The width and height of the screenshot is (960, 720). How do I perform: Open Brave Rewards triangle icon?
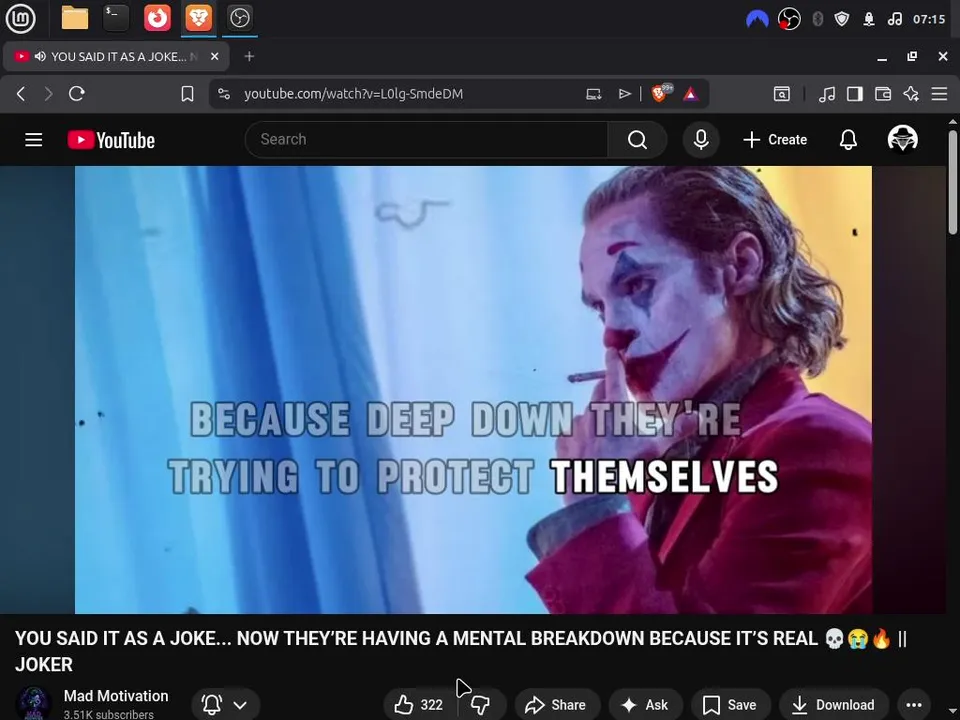point(690,94)
